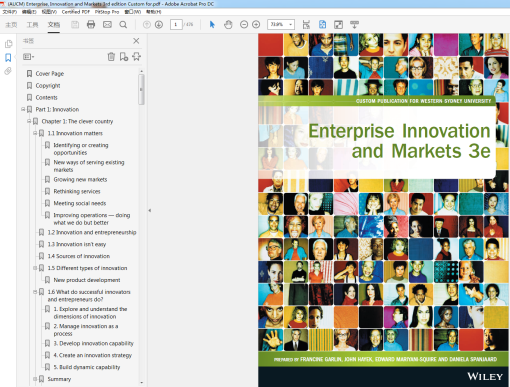Open the Certified PDF menu
Viewport: 510px width, 387px height.
tap(76, 12)
